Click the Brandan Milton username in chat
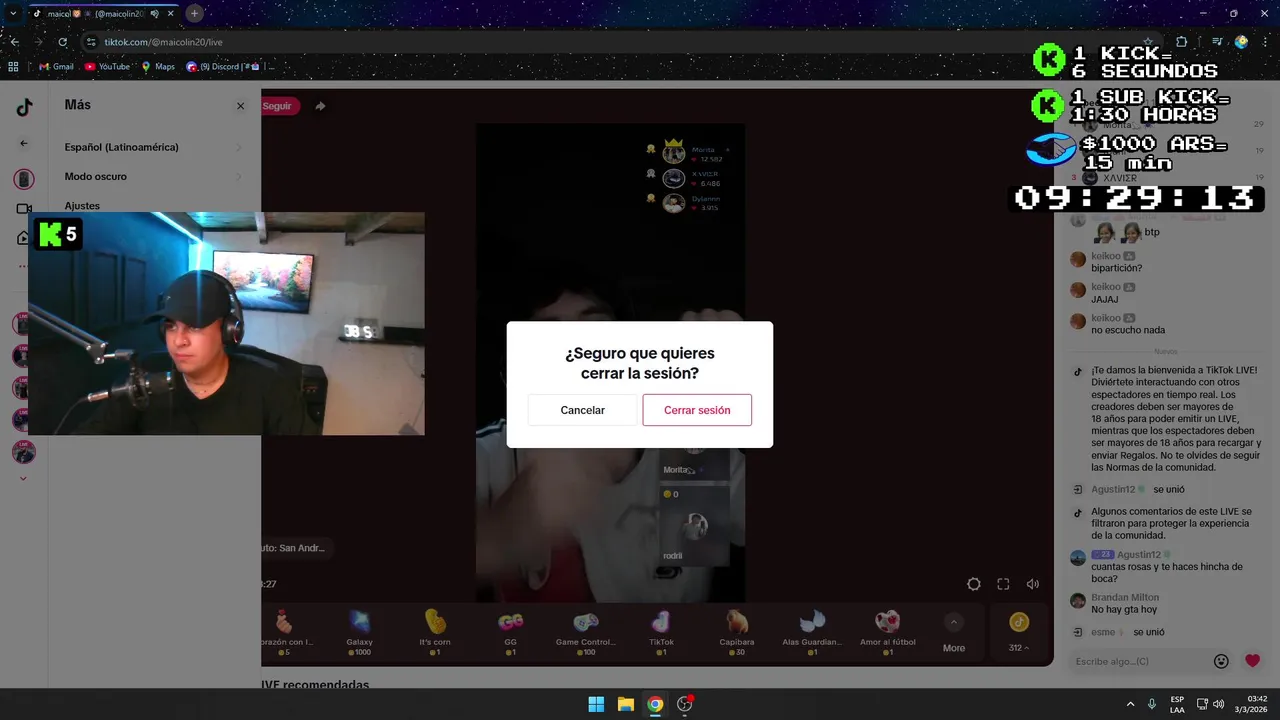This screenshot has height=720, width=1280. pos(1125,597)
